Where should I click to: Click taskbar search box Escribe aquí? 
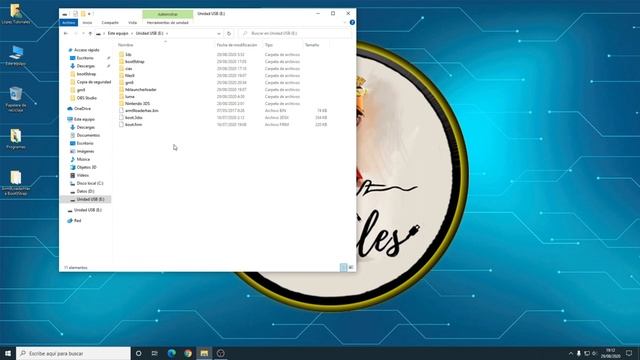pos(73,353)
